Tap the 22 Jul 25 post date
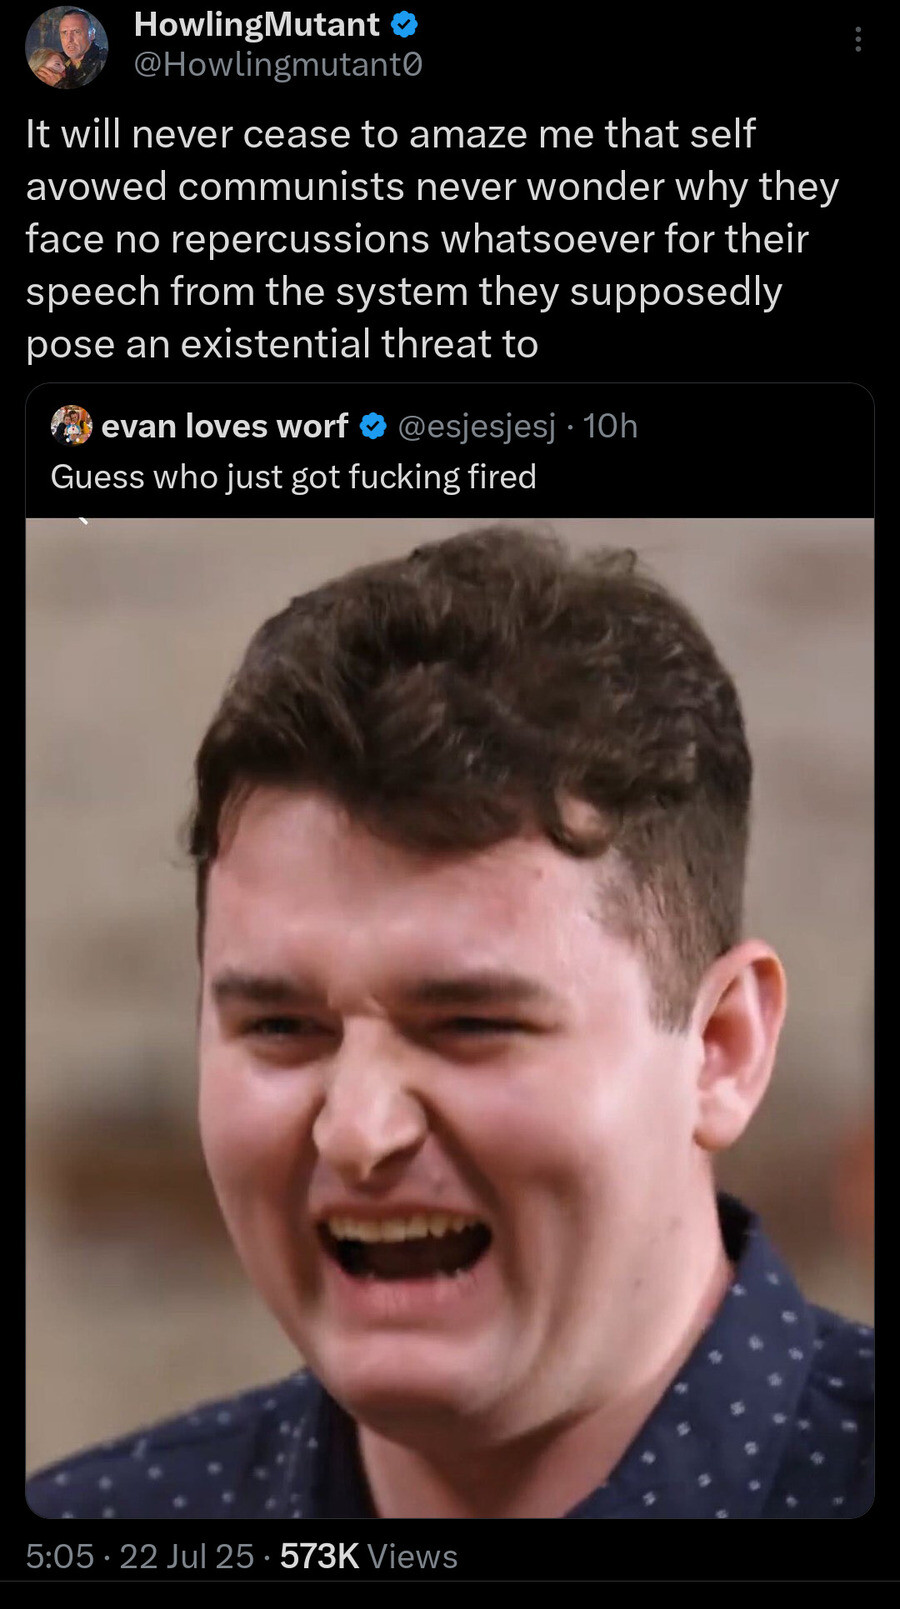Screen dimensions: 900x1609 click(187, 1556)
